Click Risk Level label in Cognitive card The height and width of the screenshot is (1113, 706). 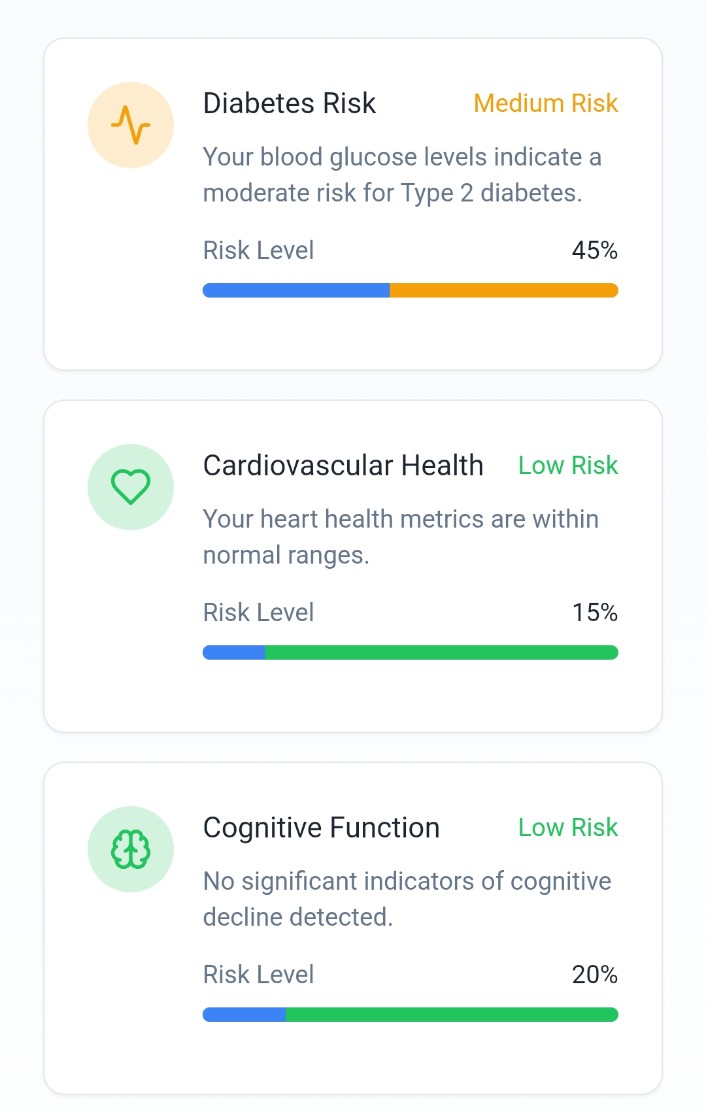258,975
